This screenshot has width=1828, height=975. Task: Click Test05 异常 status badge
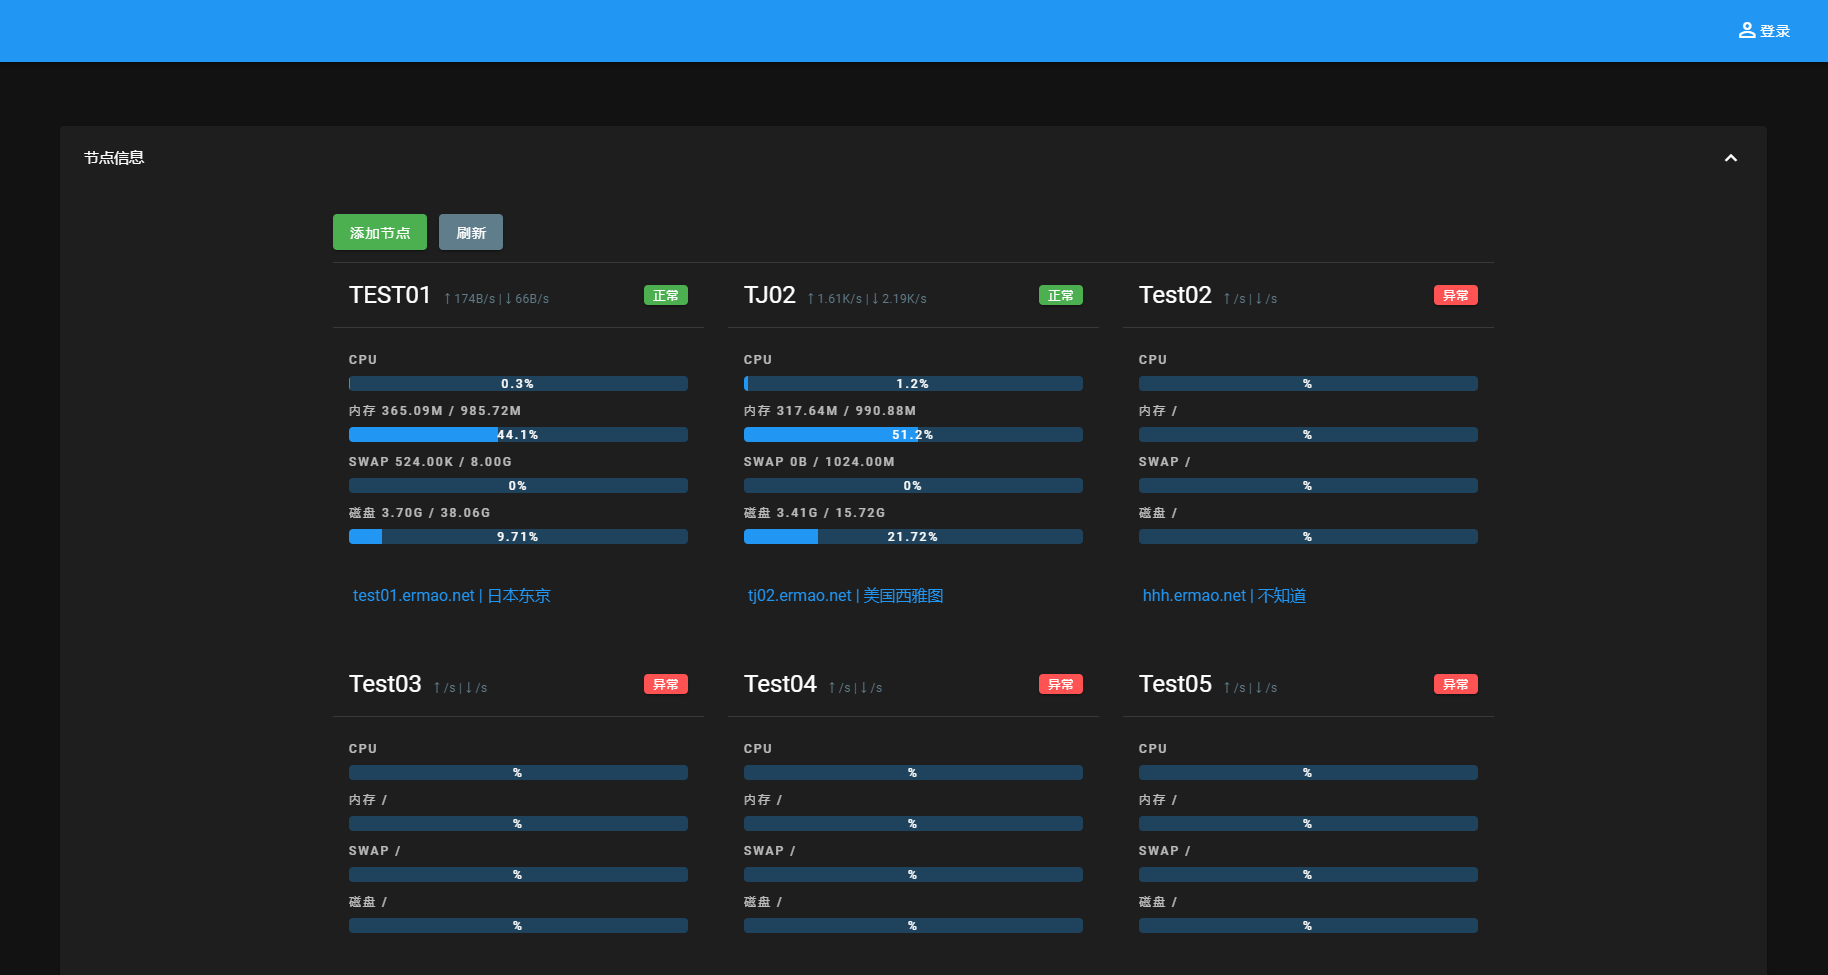point(1456,684)
